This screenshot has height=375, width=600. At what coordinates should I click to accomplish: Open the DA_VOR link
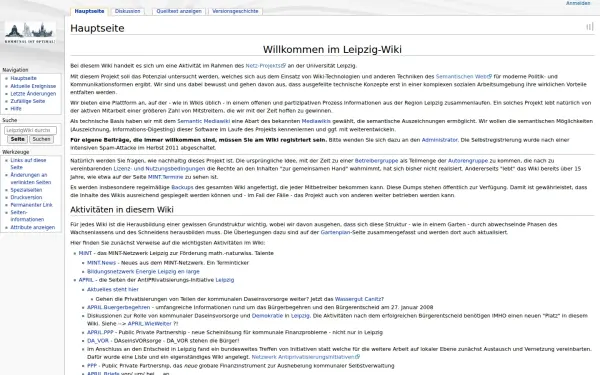pos(98,341)
